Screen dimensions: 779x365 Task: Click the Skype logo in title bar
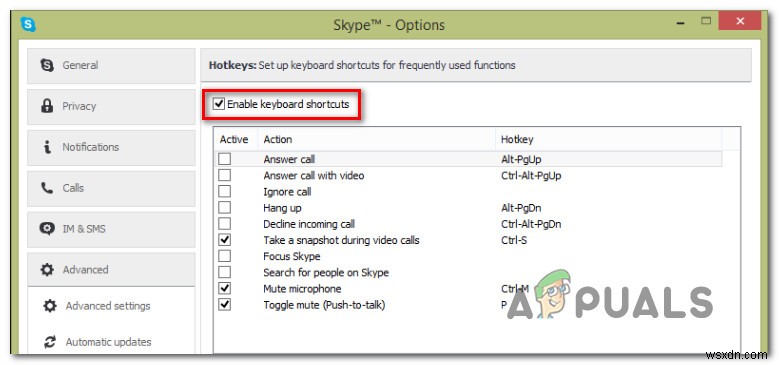pos(28,24)
